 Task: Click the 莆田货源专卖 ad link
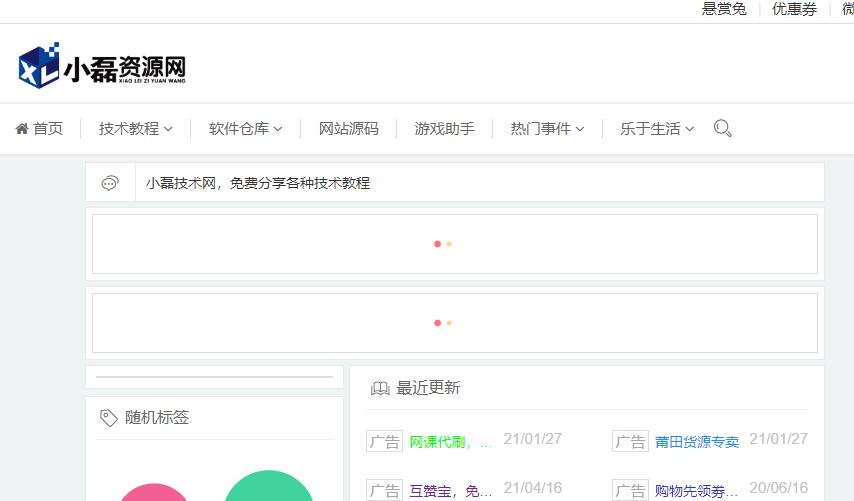coord(697,442)
